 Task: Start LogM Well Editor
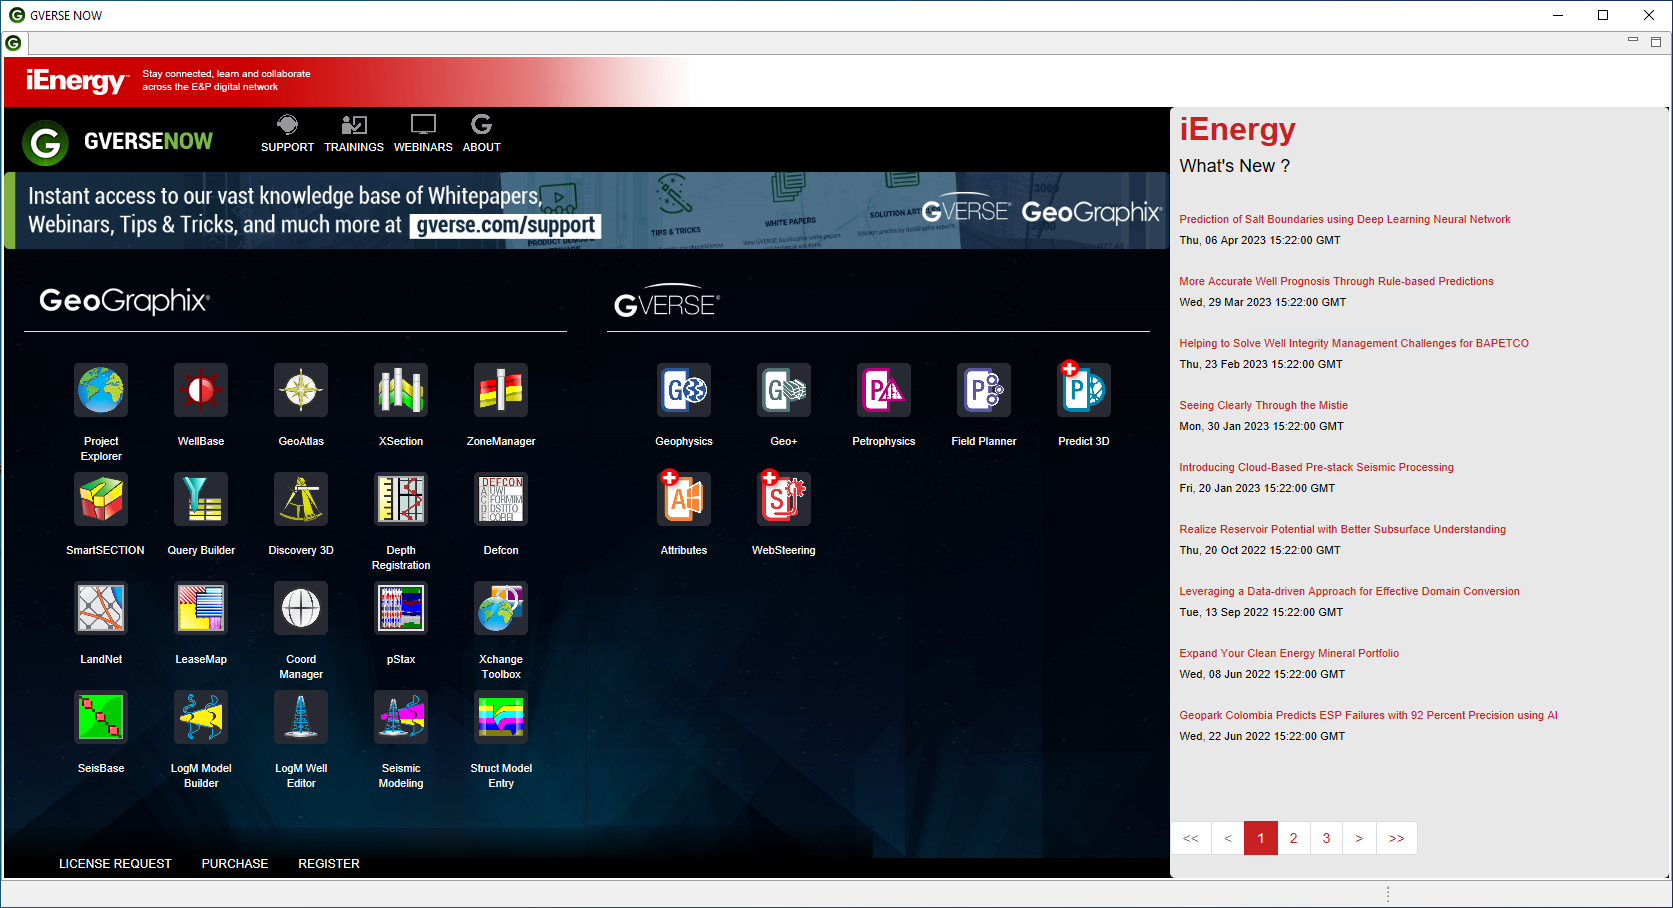click(x=301, y=717)
